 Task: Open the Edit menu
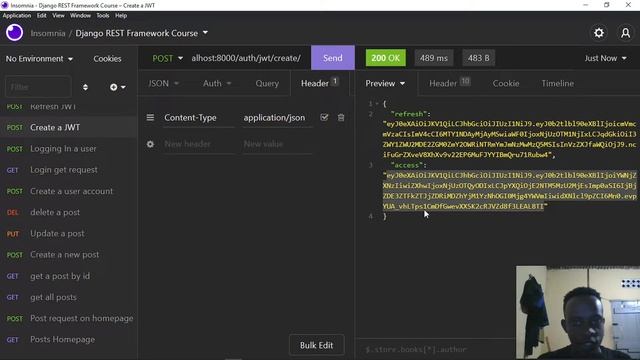tap(42, 16)
